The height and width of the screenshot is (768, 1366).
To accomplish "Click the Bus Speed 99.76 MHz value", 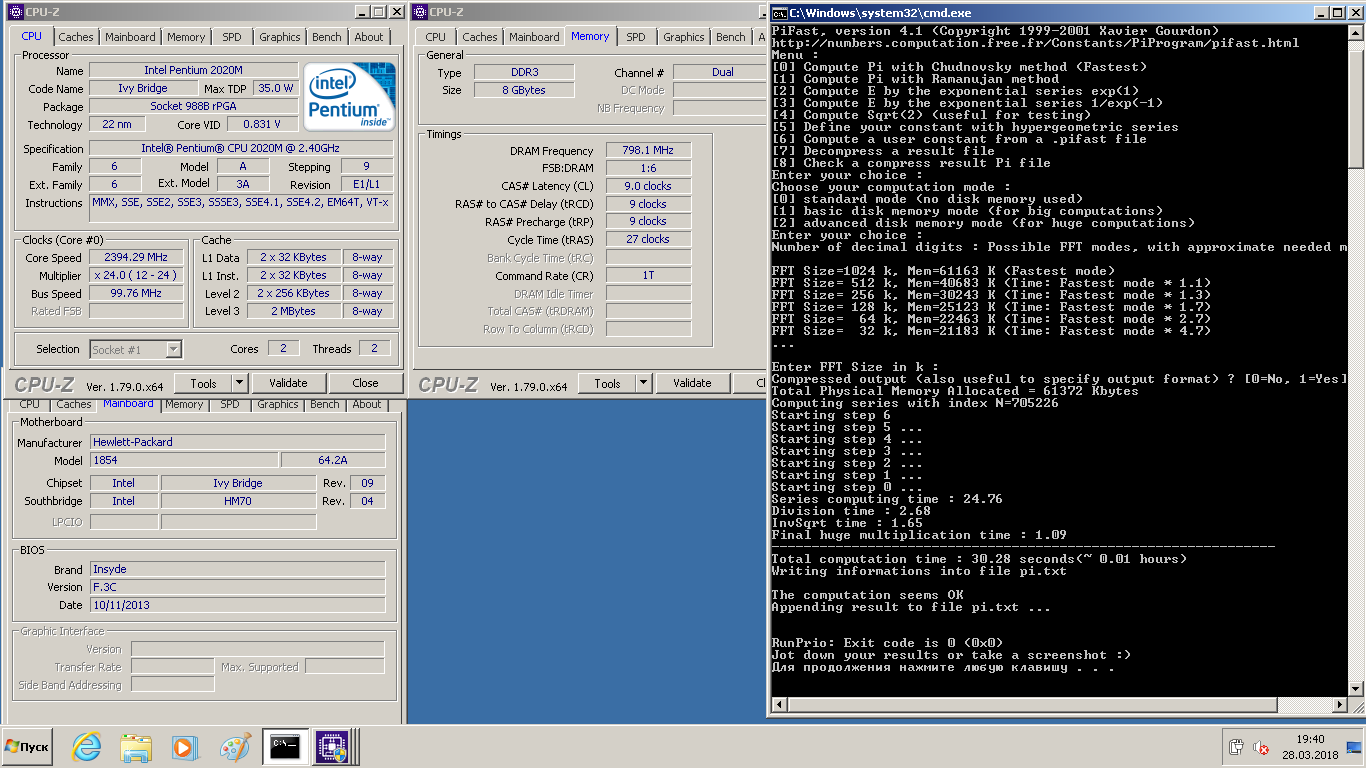I will [137, 294].
